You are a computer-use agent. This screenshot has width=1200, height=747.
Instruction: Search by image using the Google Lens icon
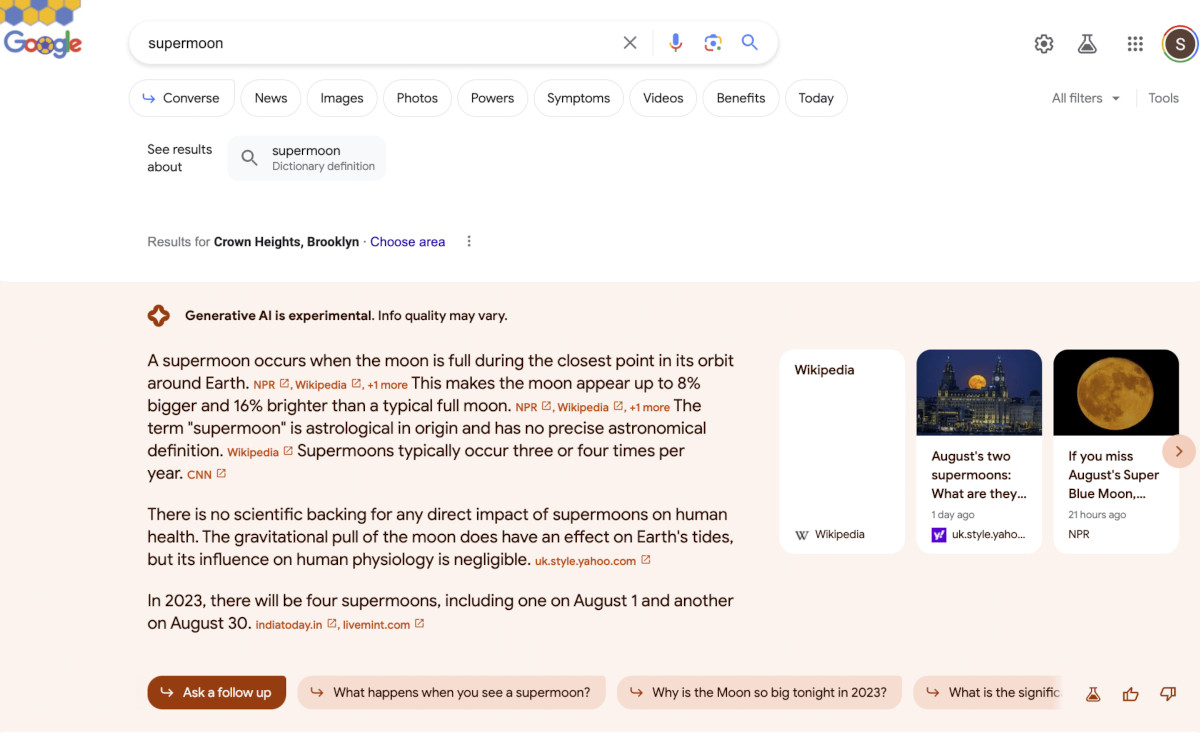click(713, 43)
